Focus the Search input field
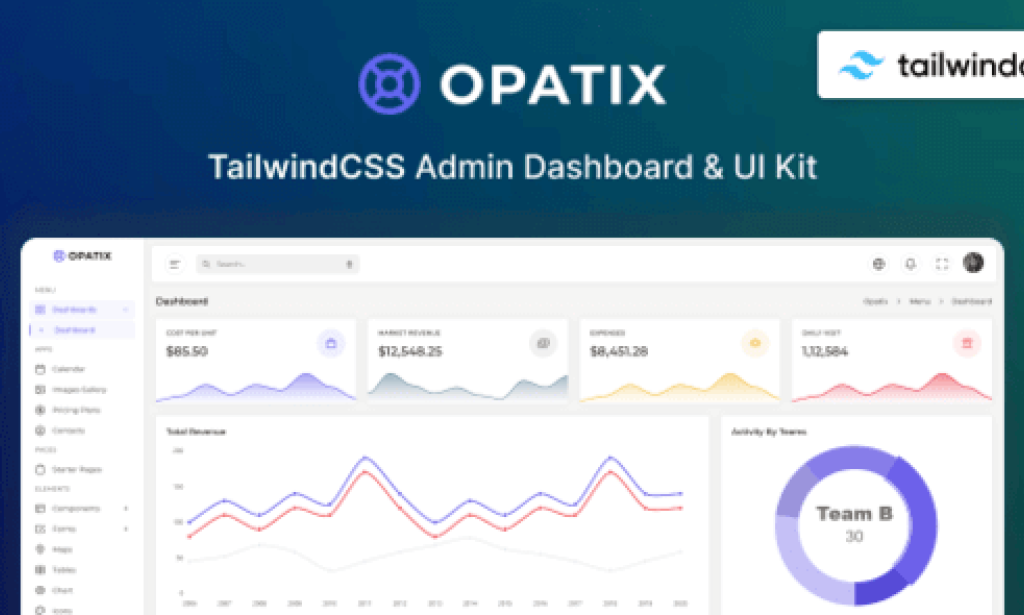This screenshot has height=615, width=1024. pos(278,264)
